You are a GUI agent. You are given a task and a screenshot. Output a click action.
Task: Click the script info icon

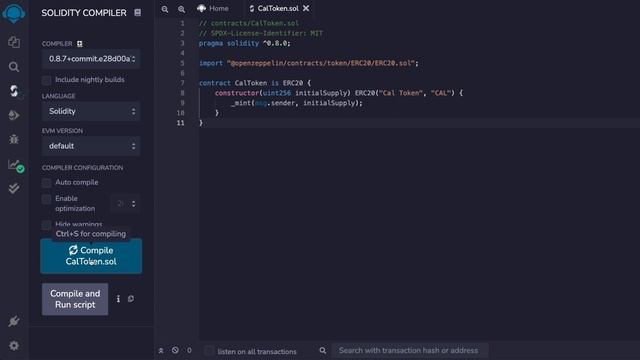pyautogui.click(x=118, y=299)
